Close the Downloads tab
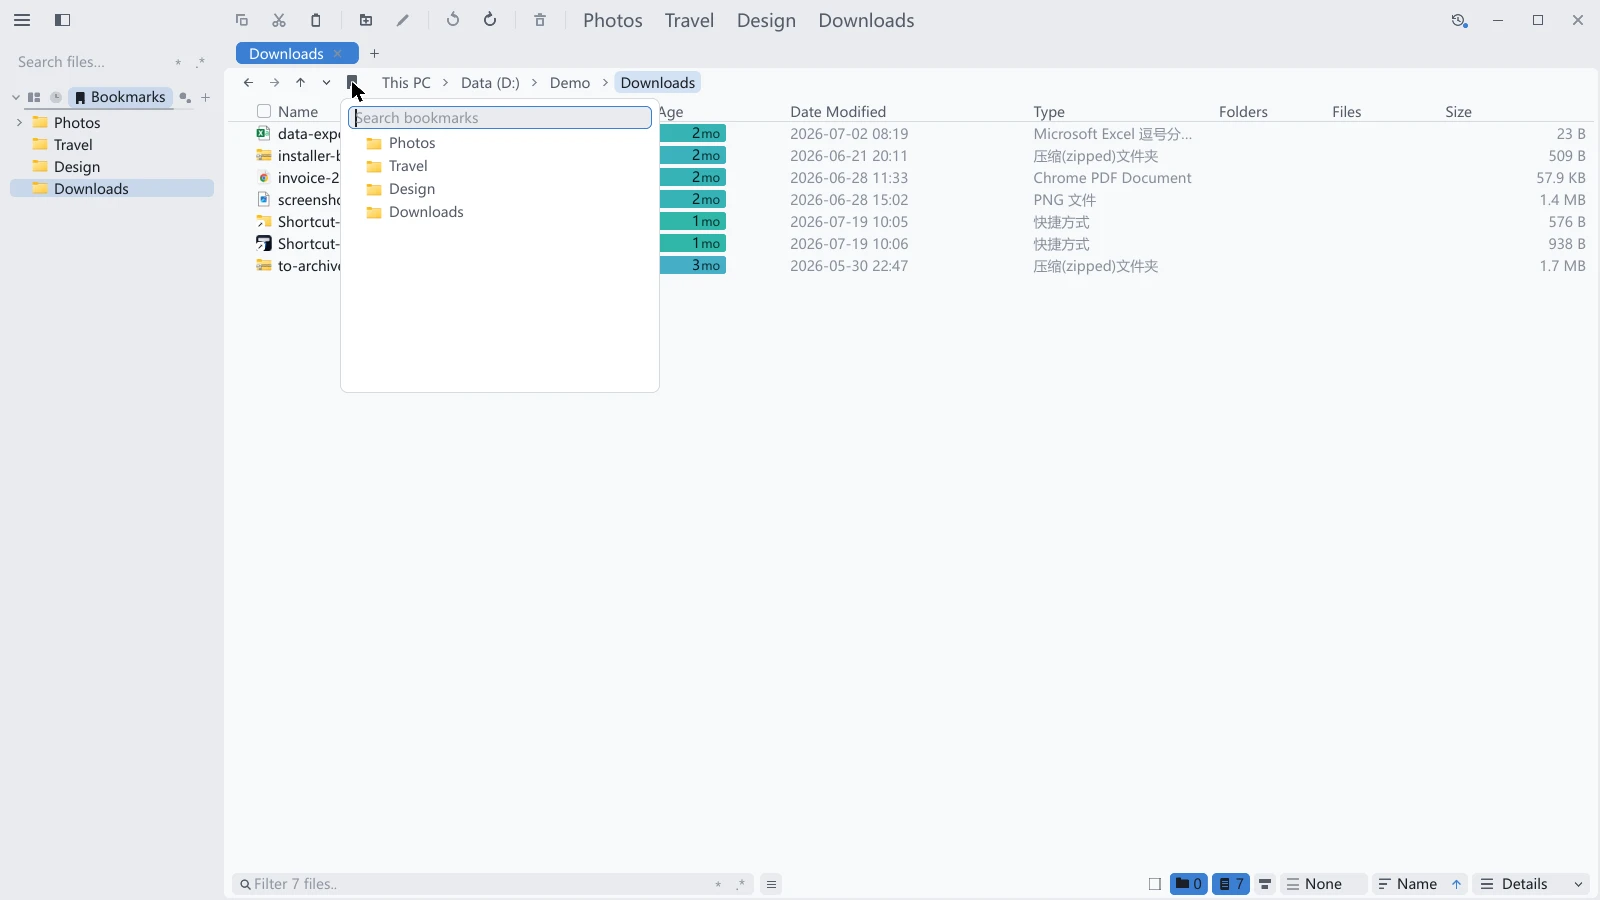The height and width of the screenshot is (900, 1600). pos(338,54)
